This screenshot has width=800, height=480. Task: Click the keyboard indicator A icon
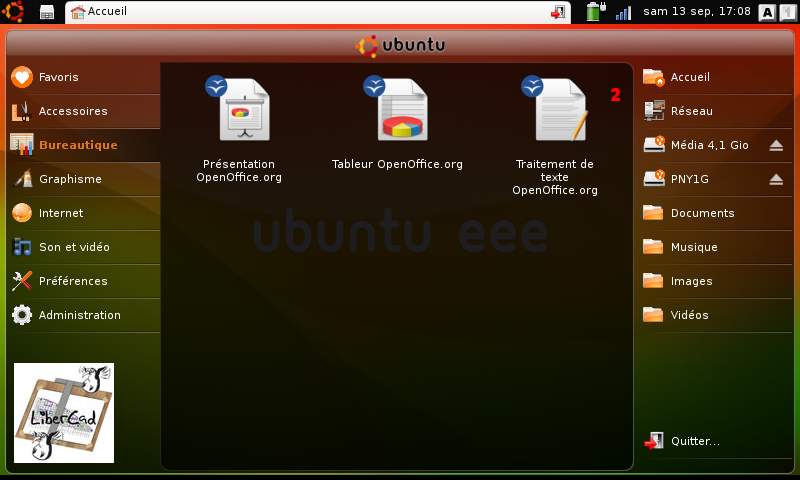(x=767, y=13)
